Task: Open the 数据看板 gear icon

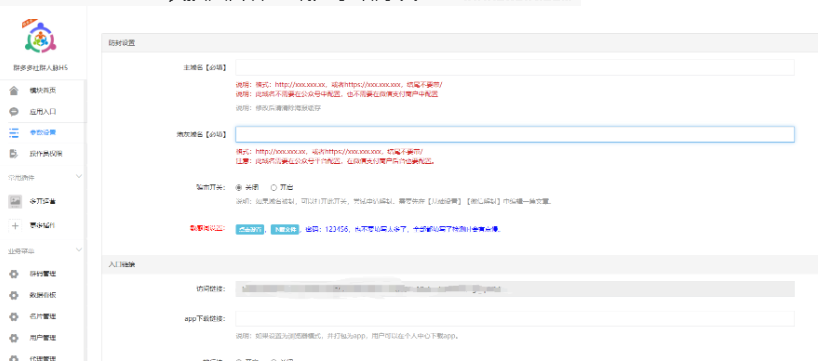Action: 14,295
